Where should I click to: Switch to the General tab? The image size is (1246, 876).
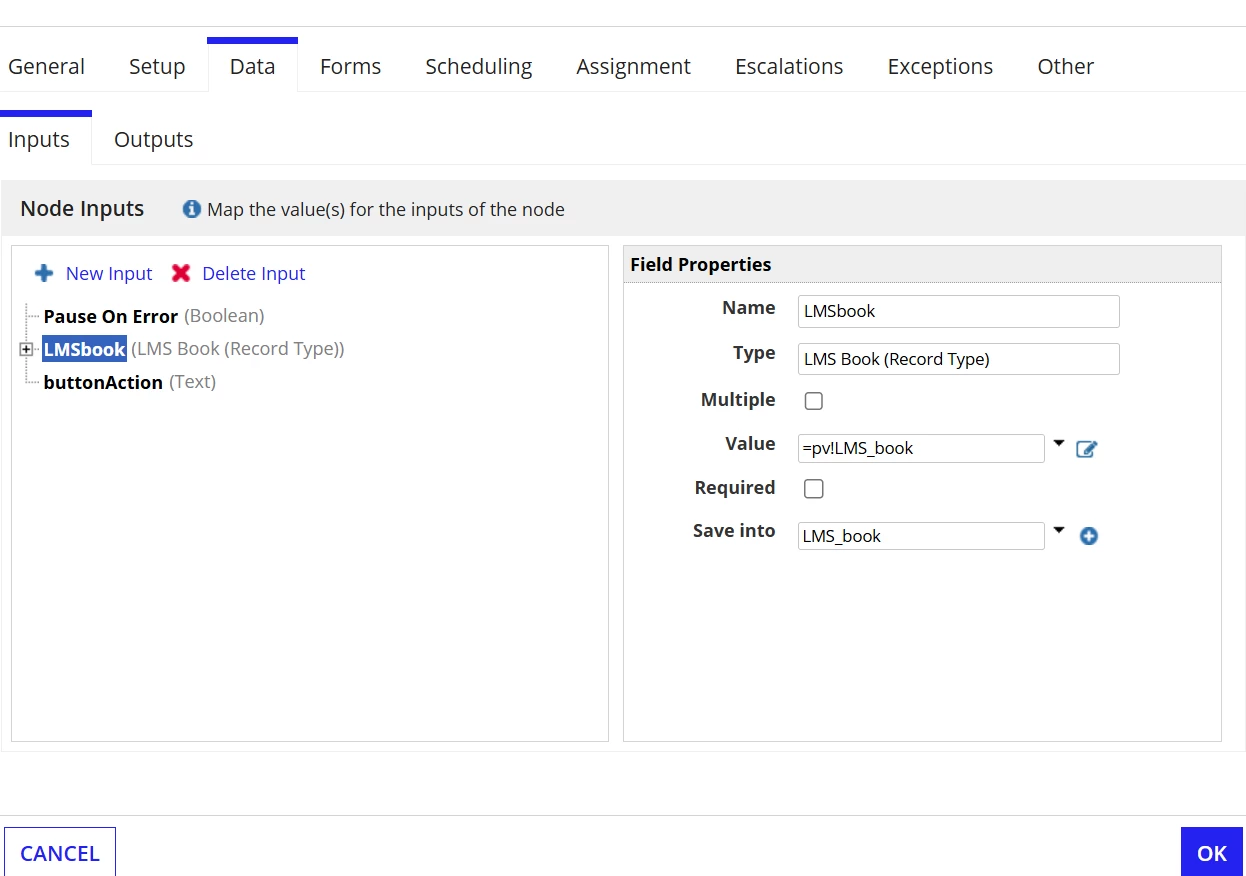click(x=47, y=67)
